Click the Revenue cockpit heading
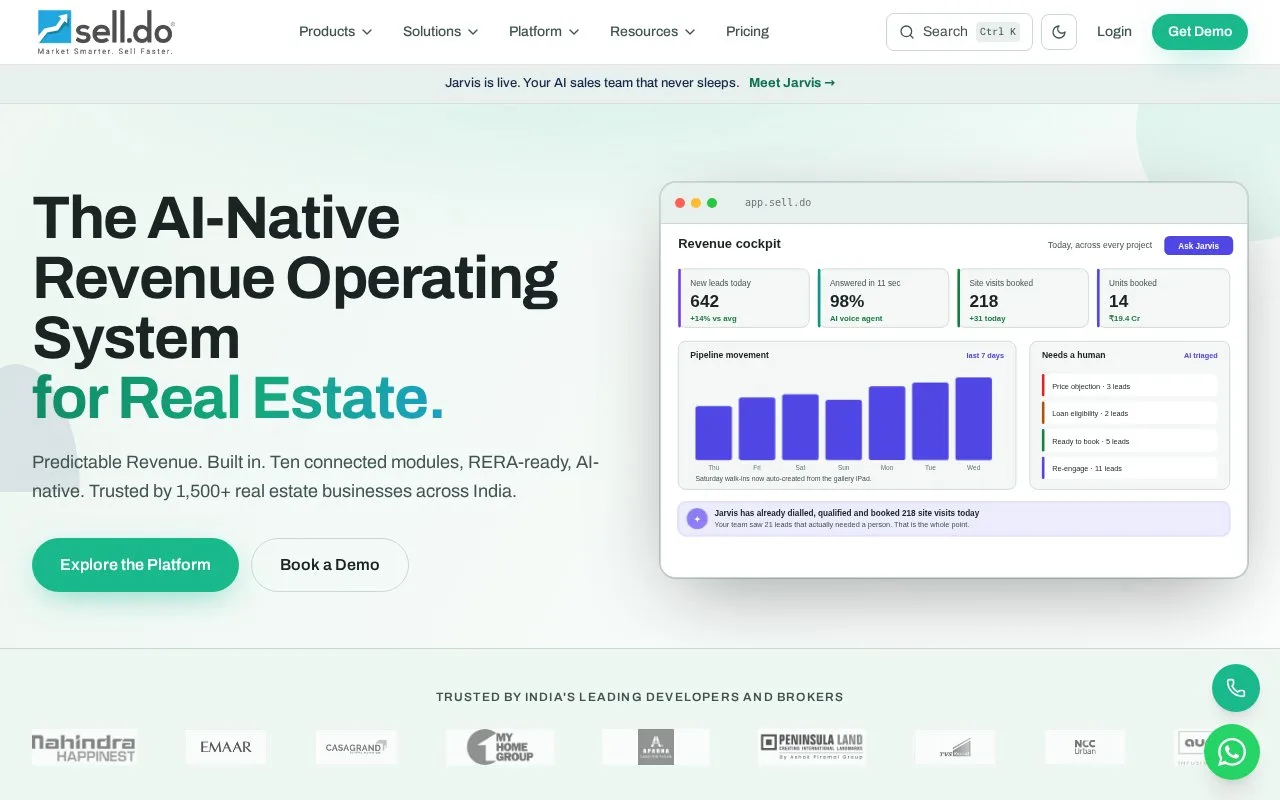The width and height of the screenshot is (1280, 800). tap(730, 244)
